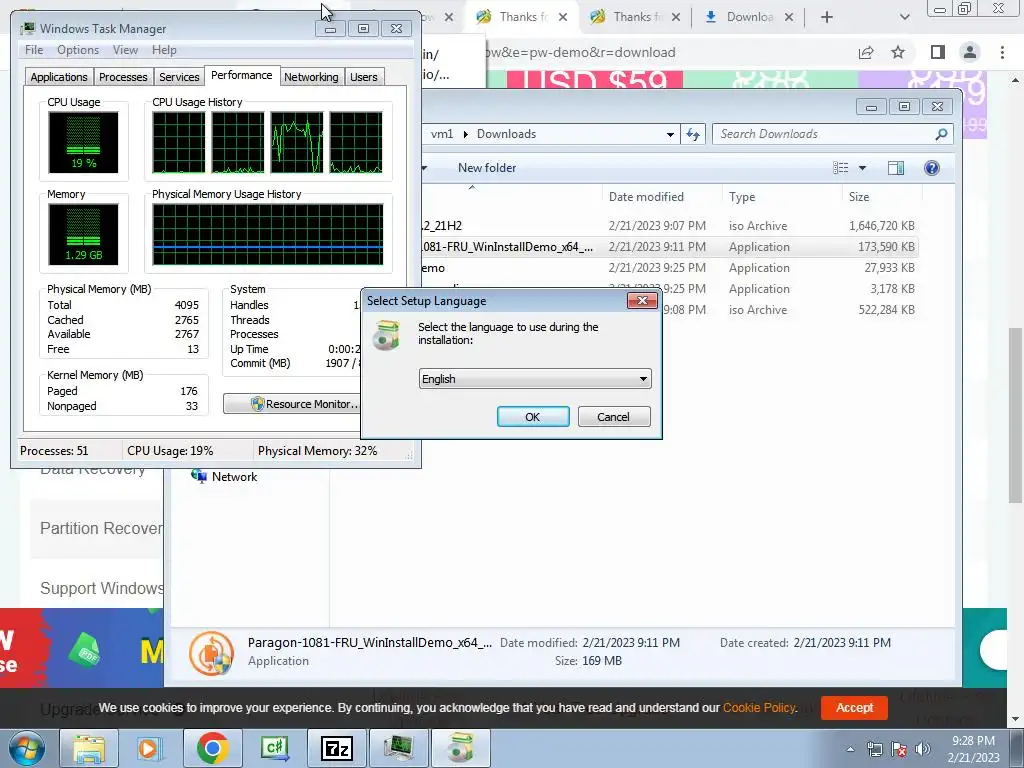Open Chrome profile avatar
The height and width of the screenshot is (768, 1024).
(970, 52)
